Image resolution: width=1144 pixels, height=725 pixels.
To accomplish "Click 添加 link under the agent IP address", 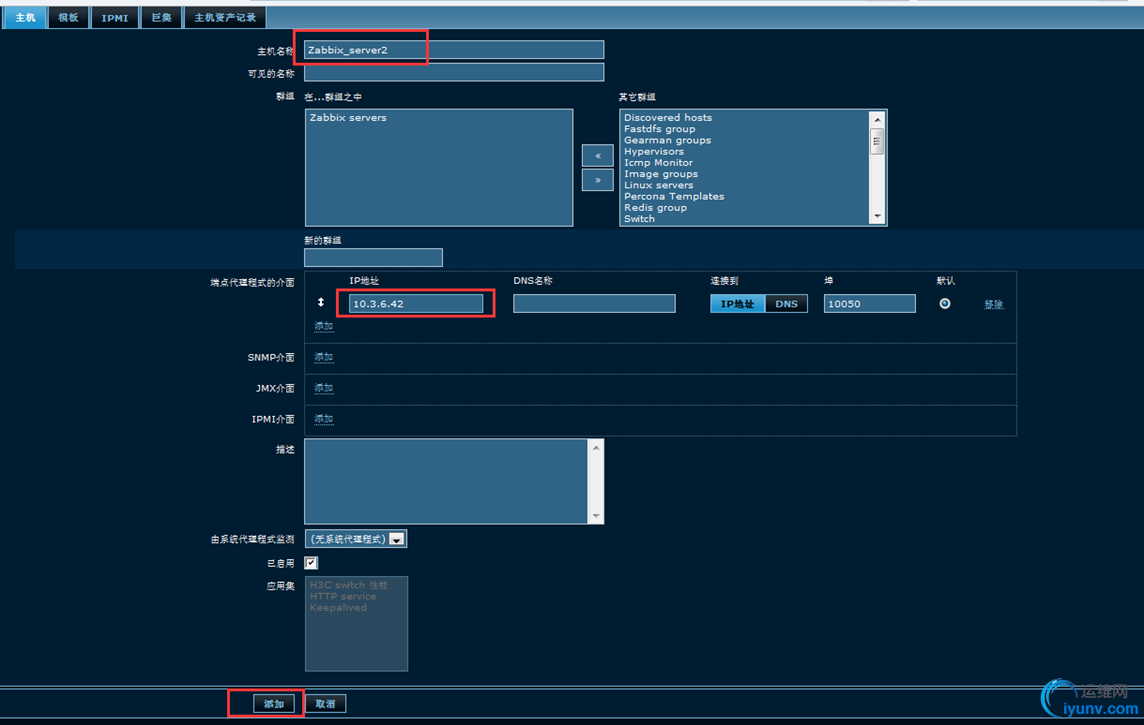I will tap(324, 326).
